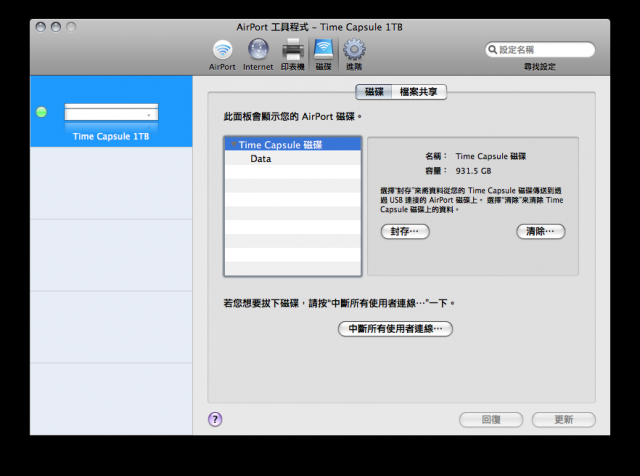The height and width of the screenshot is (476, 640).
Task: Click the green status indicator light
Action: coord(41,112)
